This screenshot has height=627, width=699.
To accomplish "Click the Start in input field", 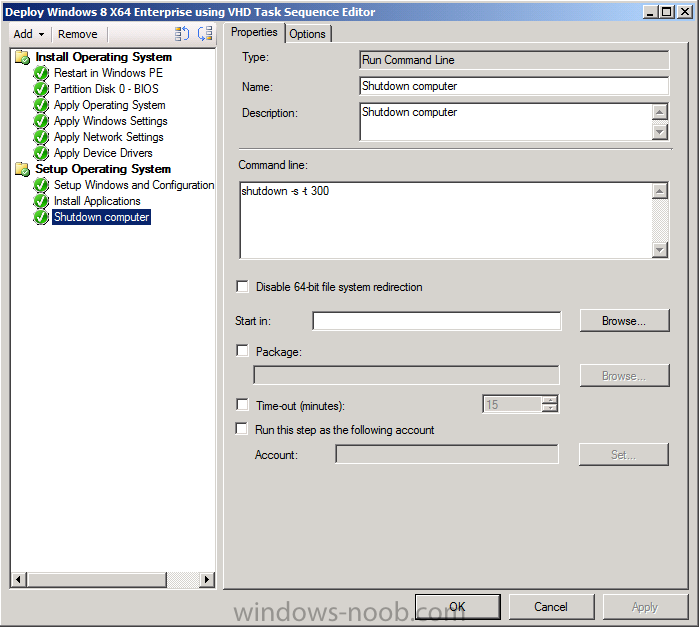I will 437,321.
